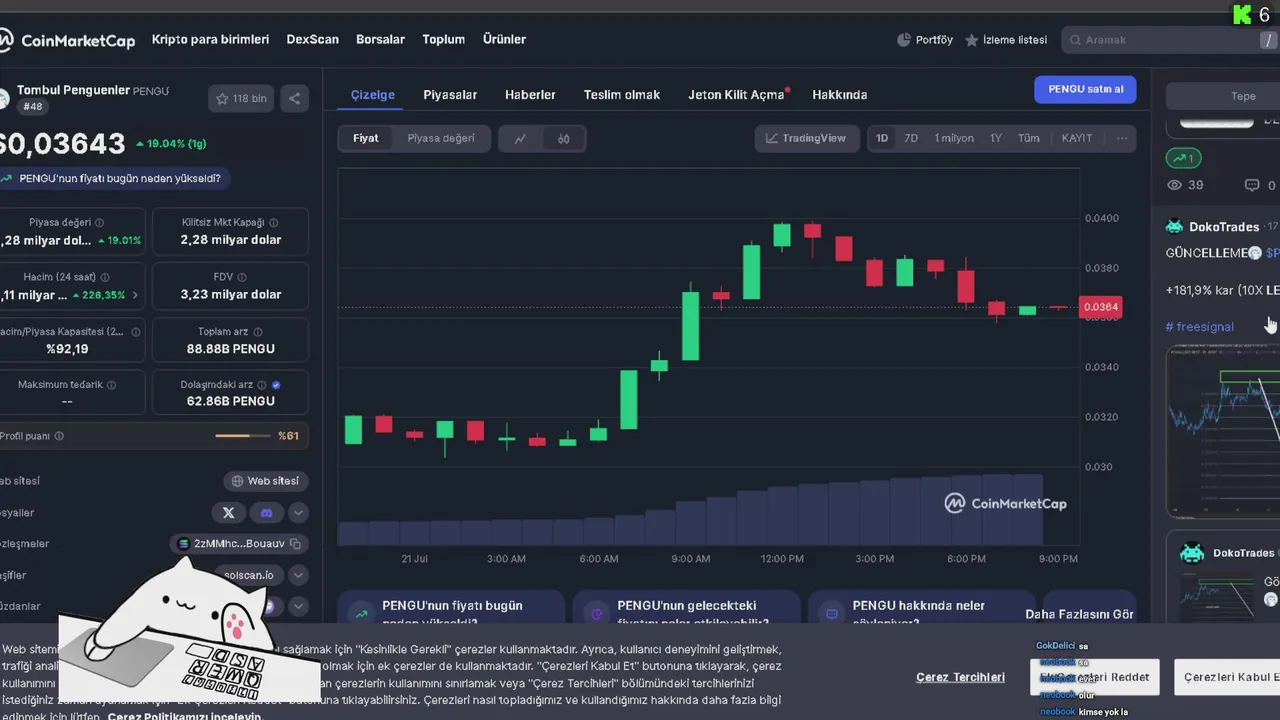
Task: Switch chart to TradingView mode
Action: 806,139
